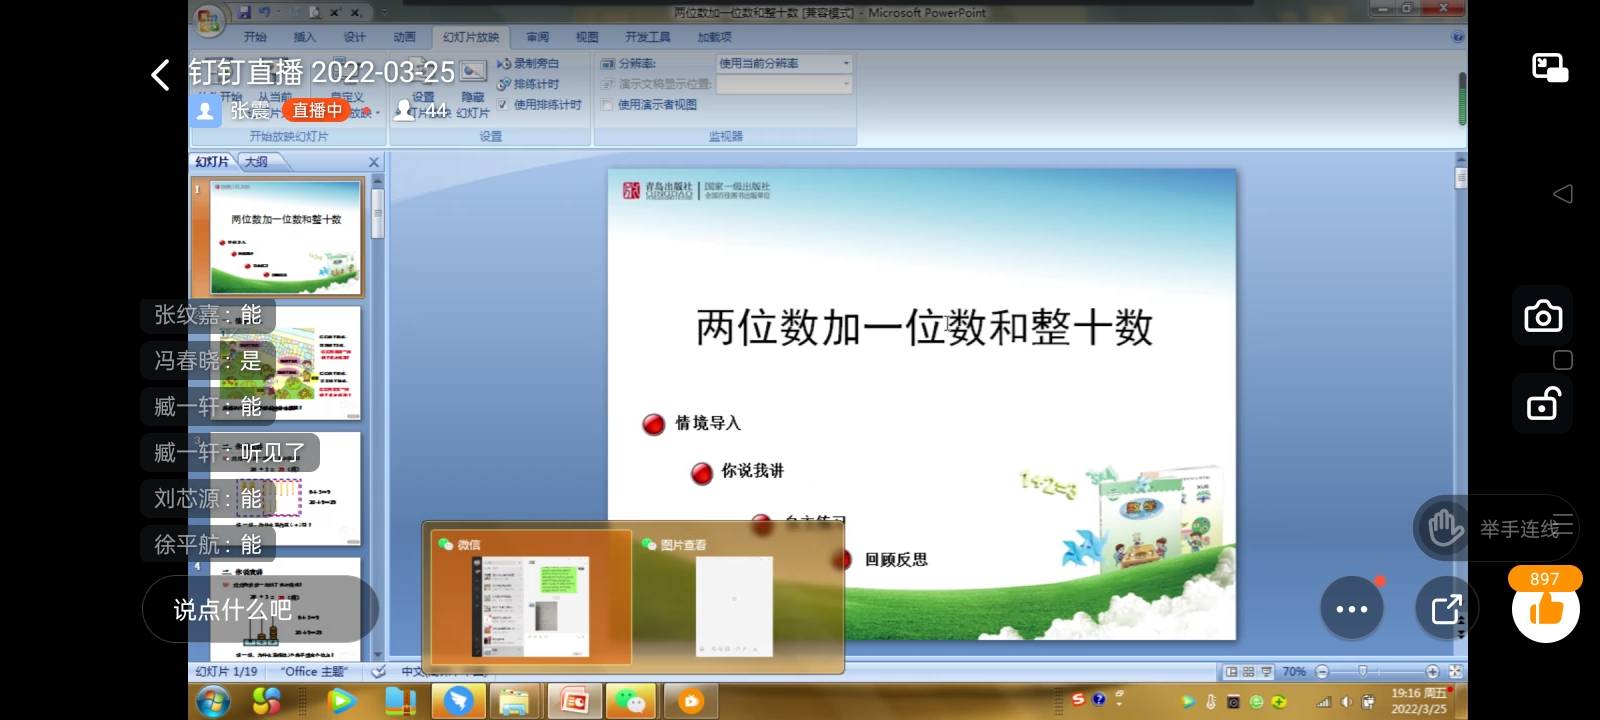The width and height of the screenshot is (1600, 720).
Task: Open the 插入 ribbon tab
Action: point(304,37)
